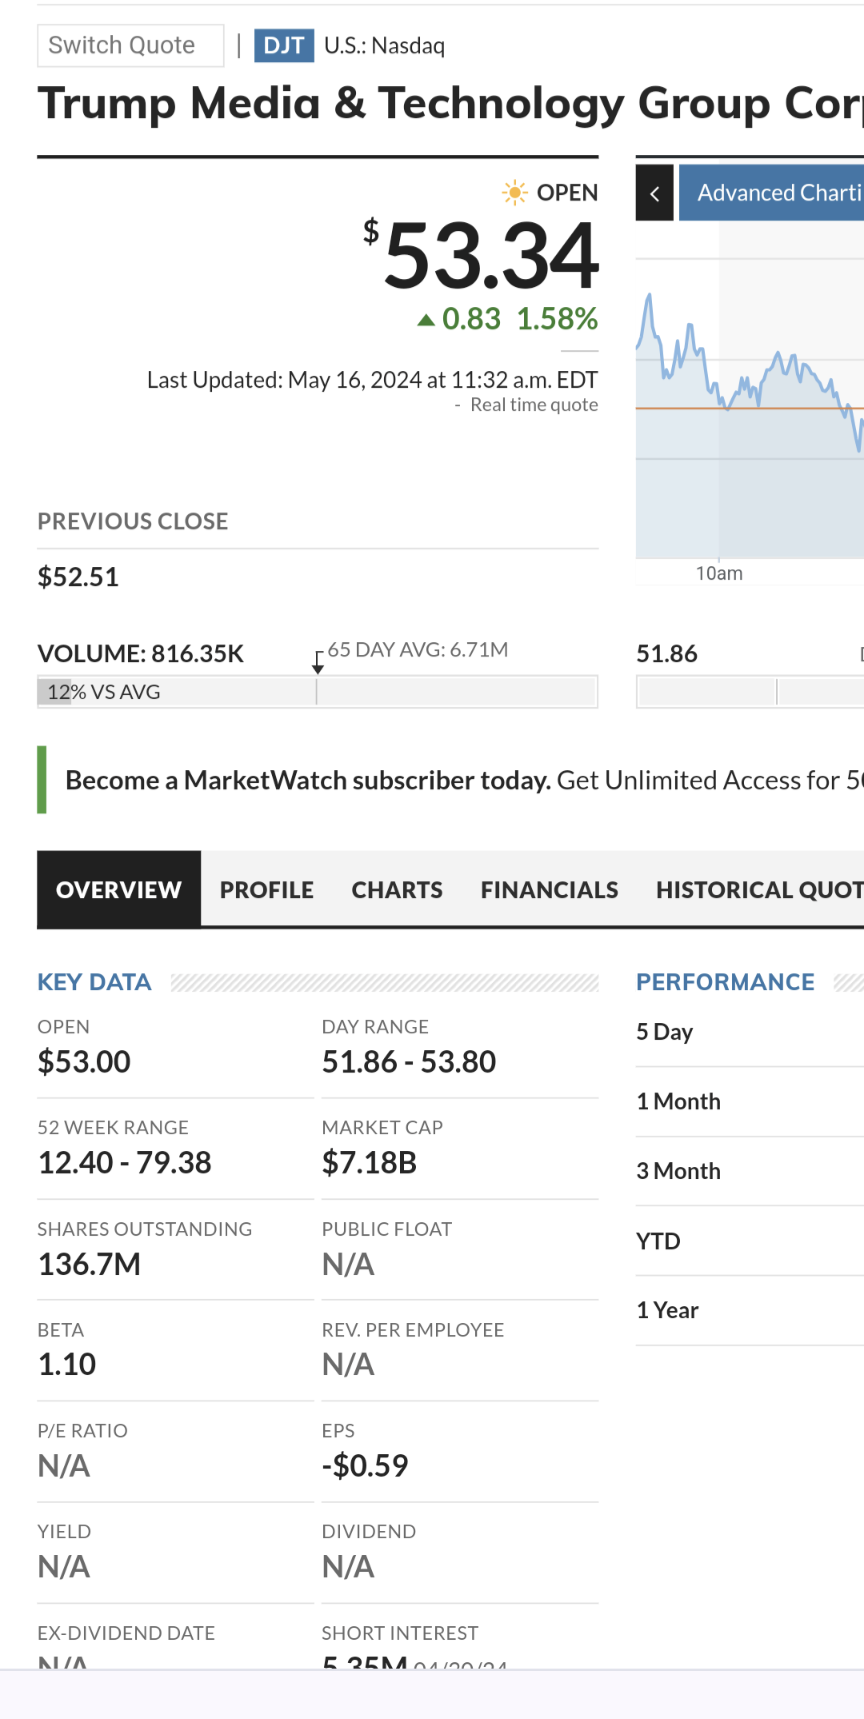Select the 5 Day performance row
Viewport: 864px width, 1719px height.
750,1032
